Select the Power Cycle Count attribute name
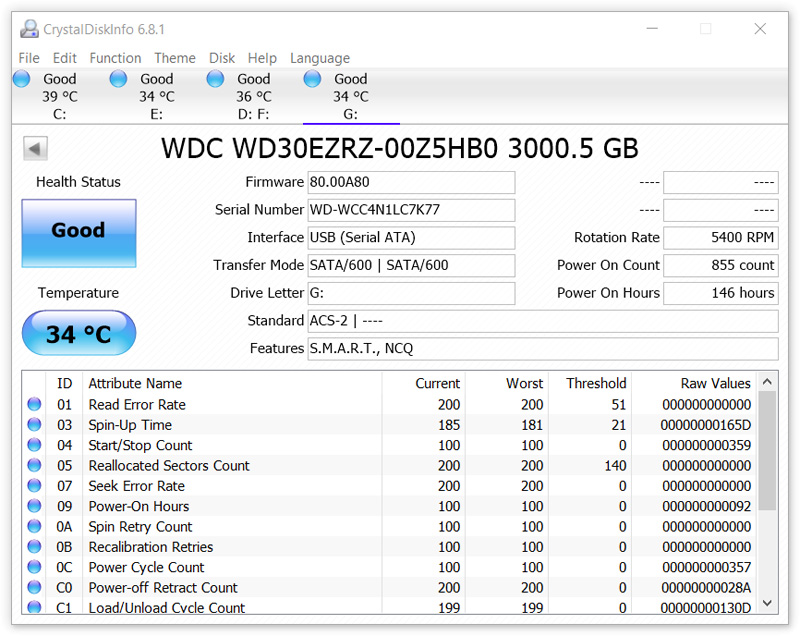The width and height of the screenshot is (800, 636). [146, 567]
